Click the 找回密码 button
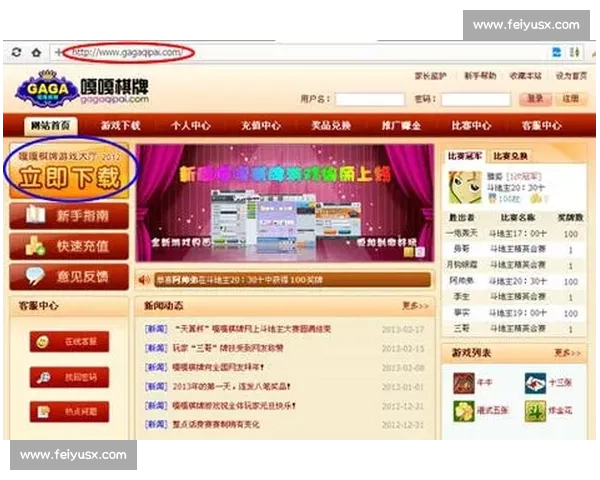 click(x=69, y=377)
